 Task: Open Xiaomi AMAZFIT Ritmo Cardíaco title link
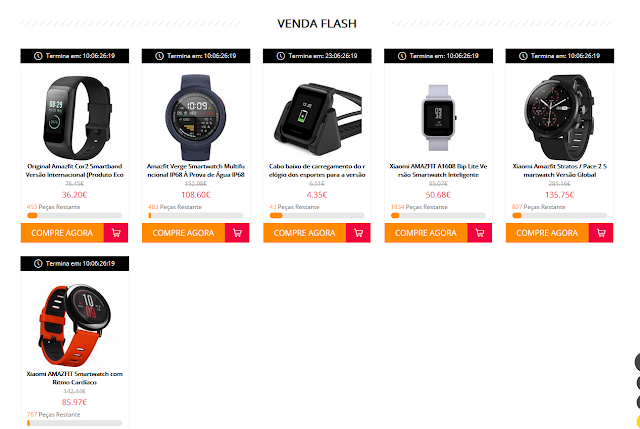coord(75,378)
